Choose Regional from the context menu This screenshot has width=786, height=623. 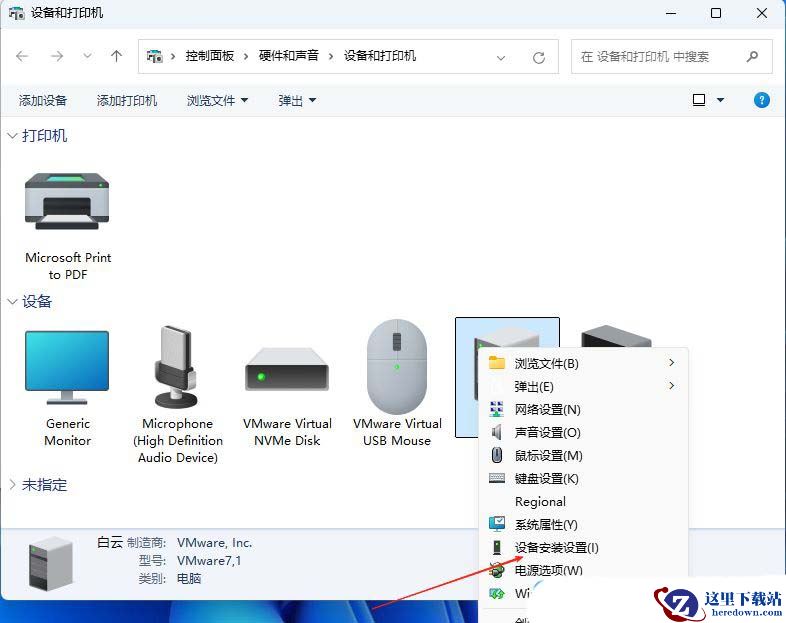click(x=583, y=502)
